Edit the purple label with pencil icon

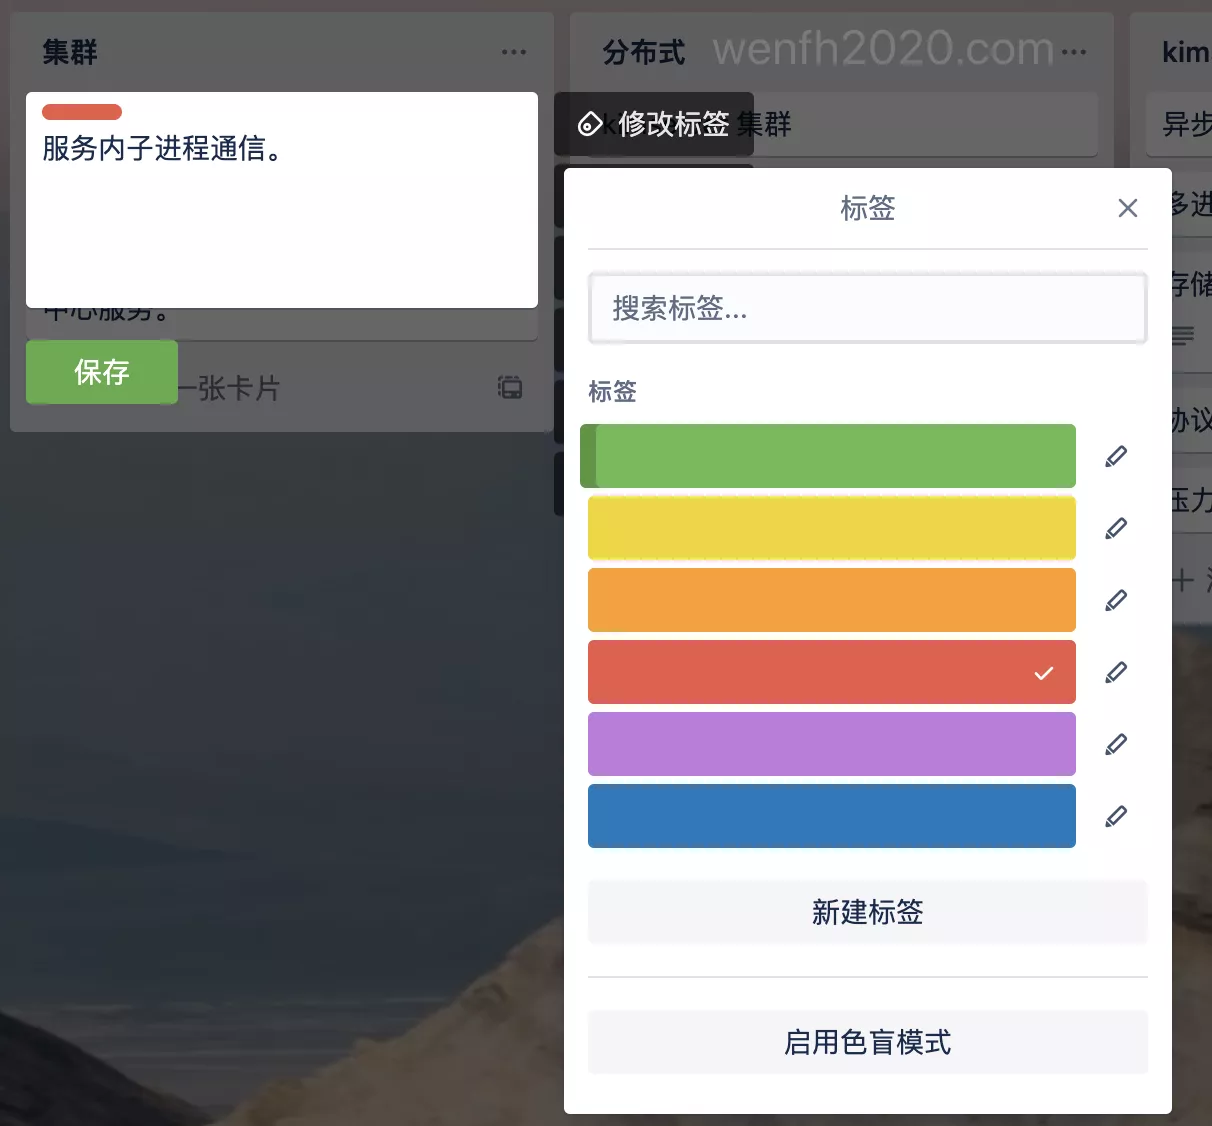(x=1116, y=744)
